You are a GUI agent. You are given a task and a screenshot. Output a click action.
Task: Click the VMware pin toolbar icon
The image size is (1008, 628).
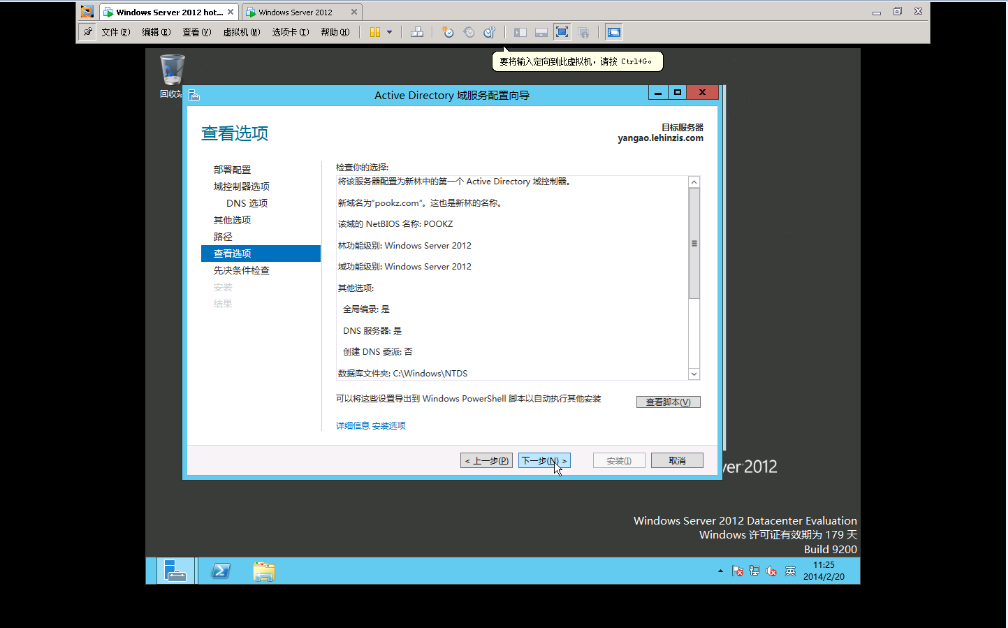[x=87, y=31]
